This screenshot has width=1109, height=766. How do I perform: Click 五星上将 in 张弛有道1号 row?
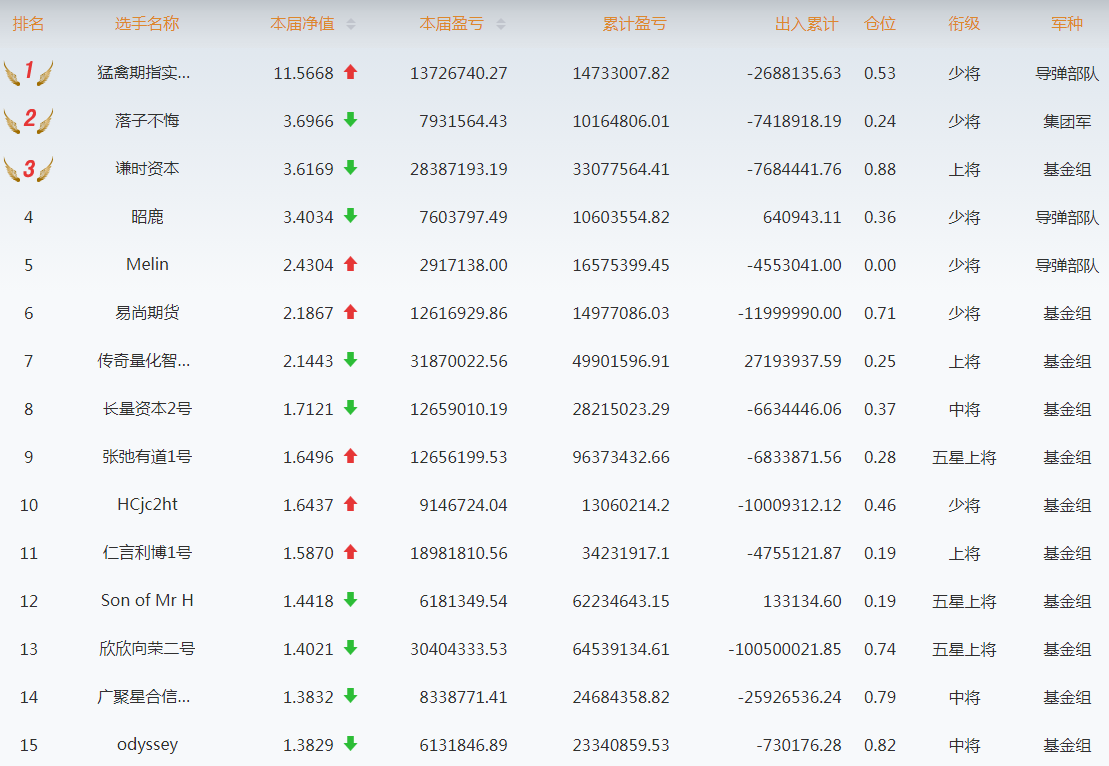click(964, 458)
